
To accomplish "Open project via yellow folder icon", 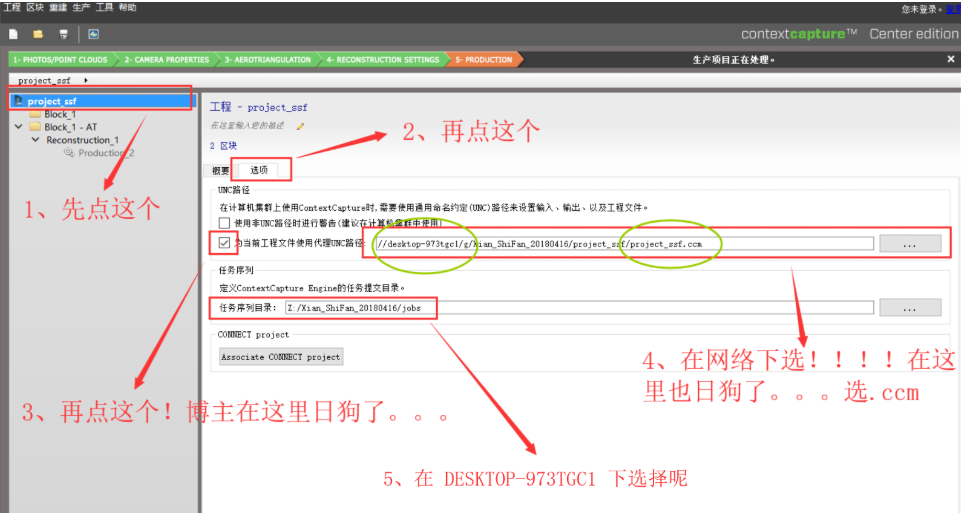I will coord(38,34).
